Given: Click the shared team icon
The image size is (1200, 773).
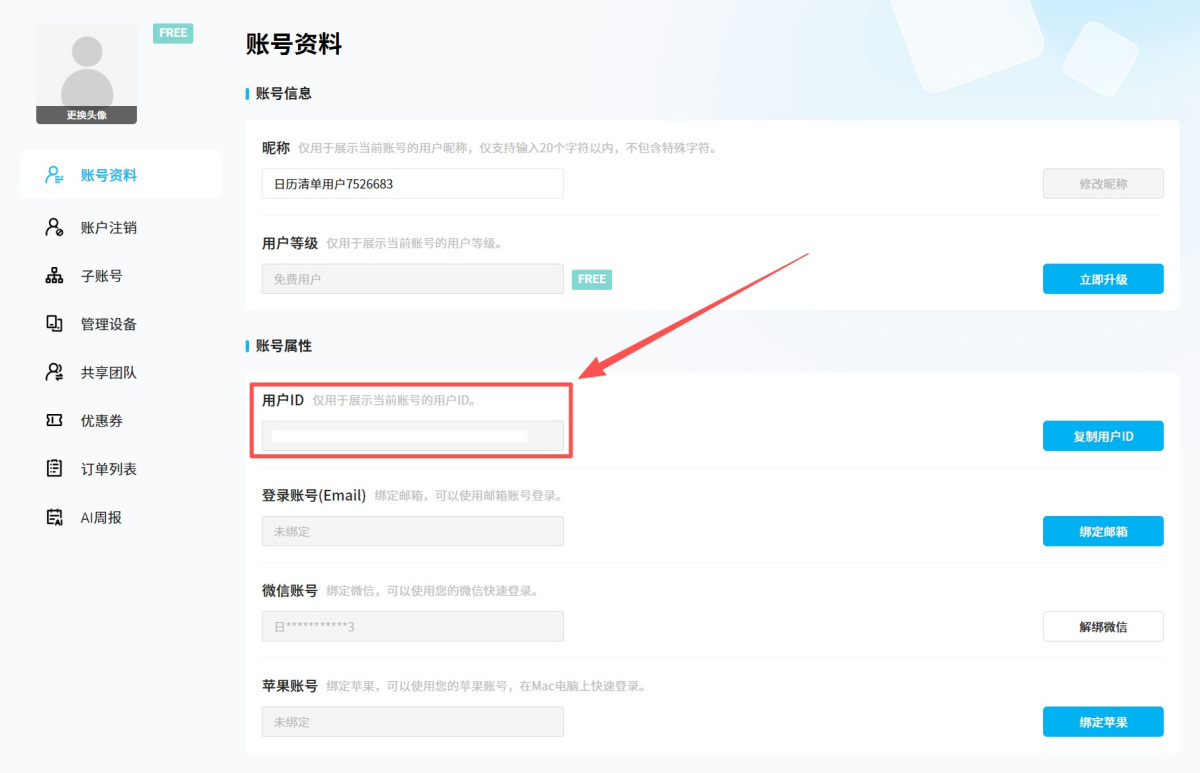Looking at the screenshot, I should 54,372.
